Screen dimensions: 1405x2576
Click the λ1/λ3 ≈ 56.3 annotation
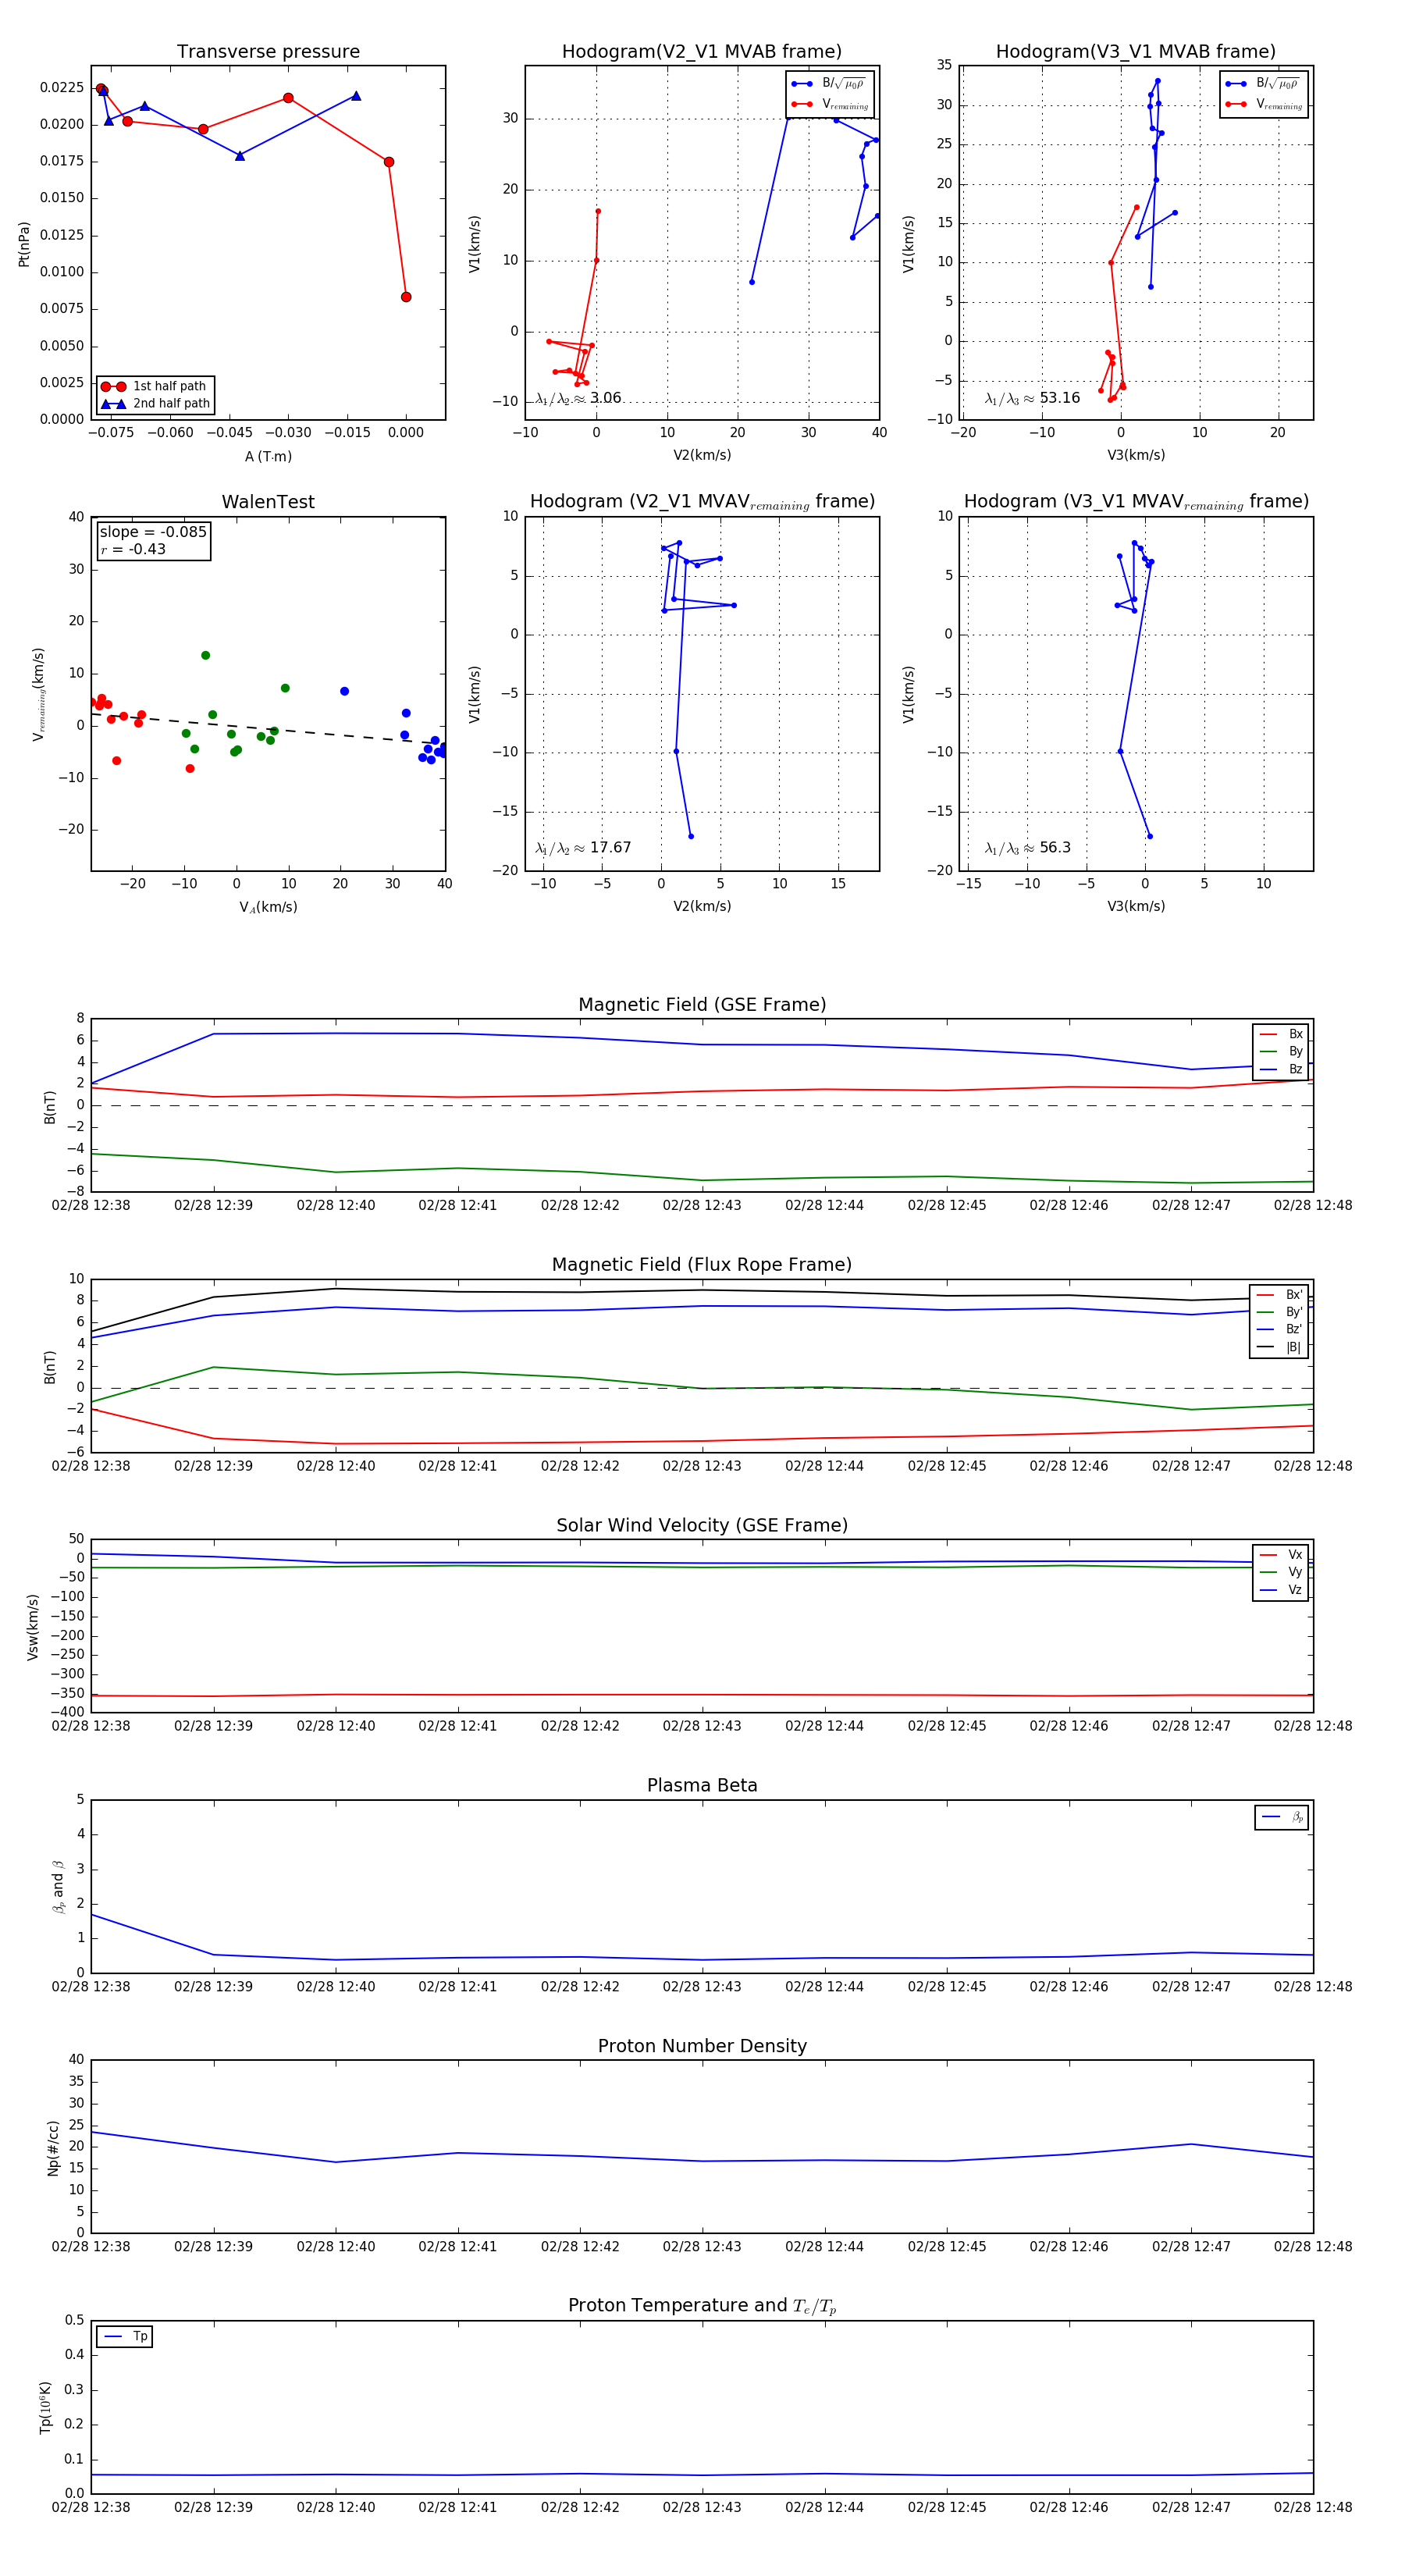pyautogui.click(x=1027, y=848)
